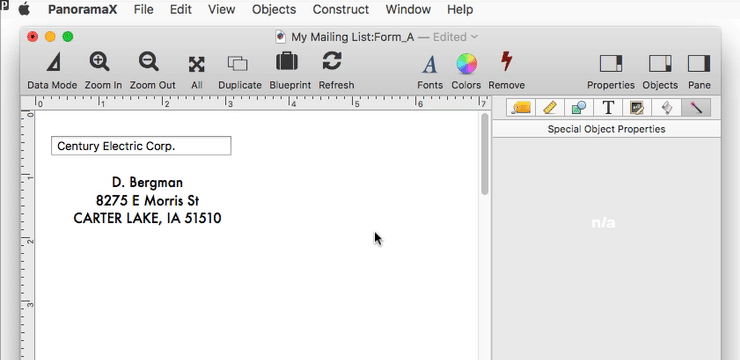Click the Duplicate toolbar icon
Viewport: 740px width, 360px height.
(237, 63)
